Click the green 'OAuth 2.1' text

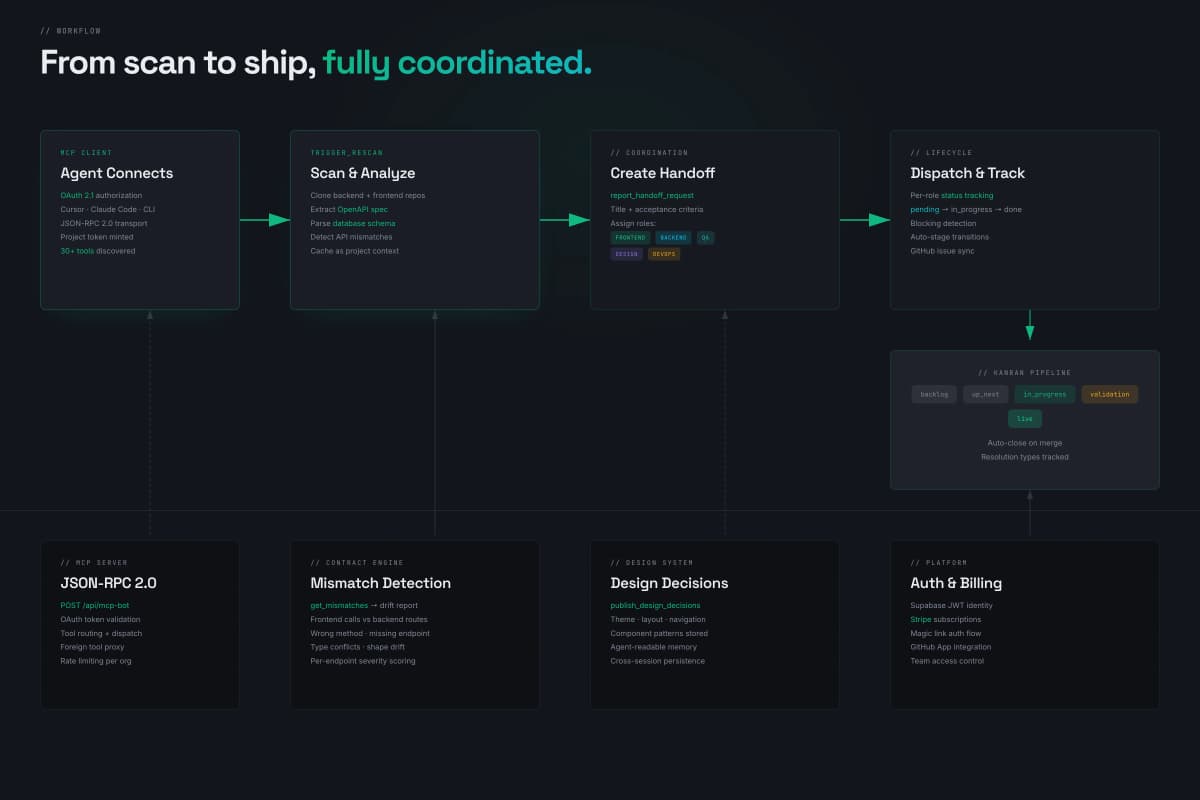(77, 195)
